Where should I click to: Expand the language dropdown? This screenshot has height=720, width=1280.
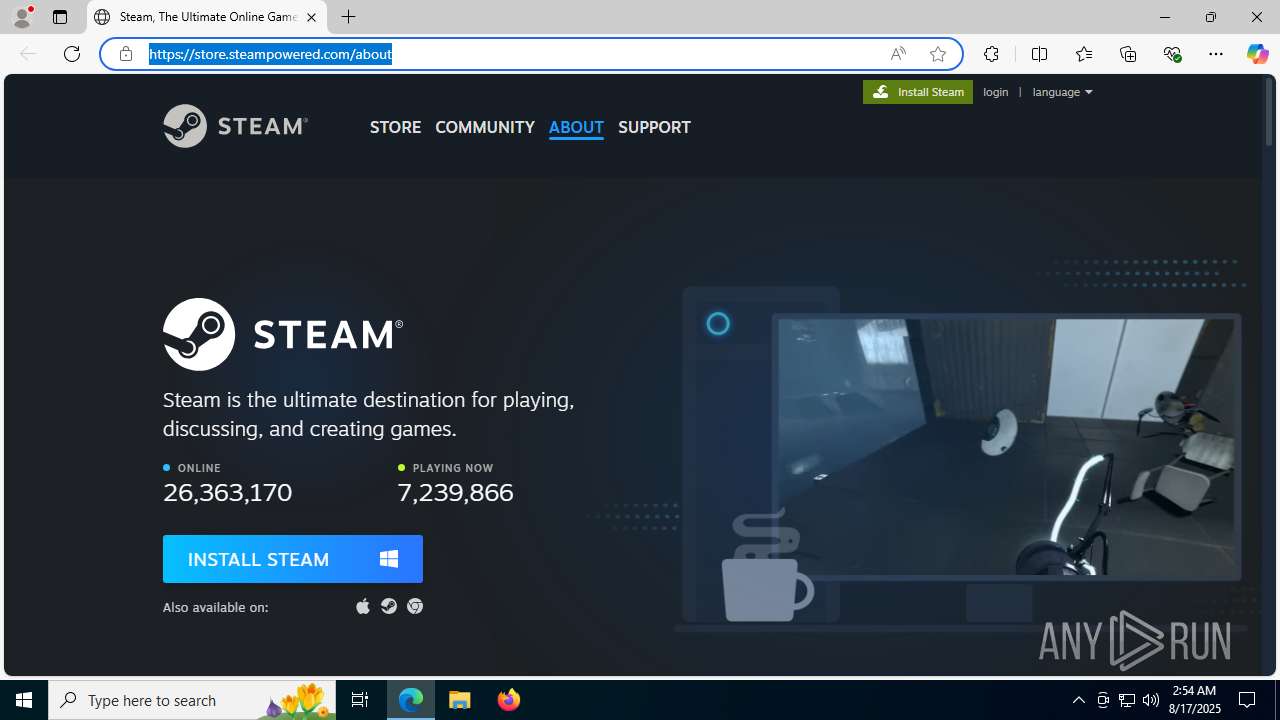[x=1062, y=92]
